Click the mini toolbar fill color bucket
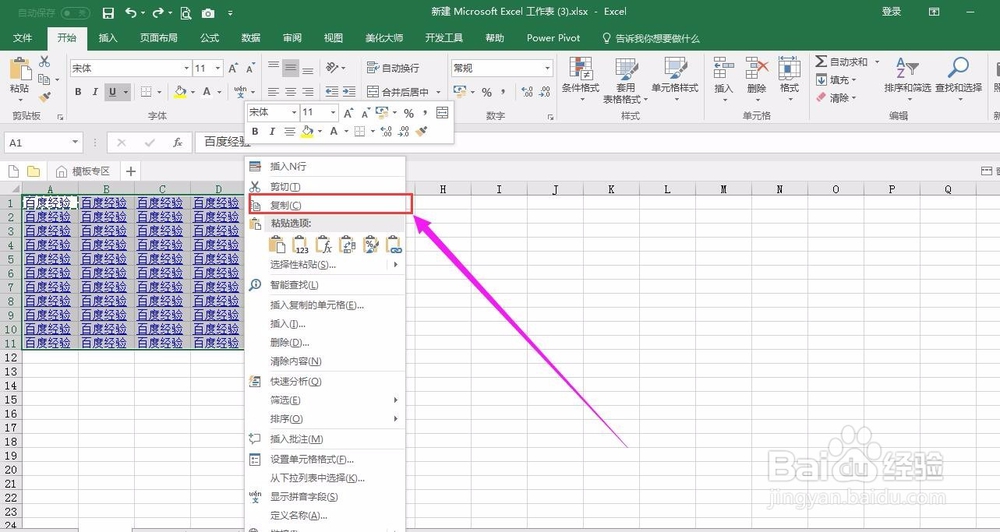Viewport: 1000px width, 532px height. [x=307, y=131]
